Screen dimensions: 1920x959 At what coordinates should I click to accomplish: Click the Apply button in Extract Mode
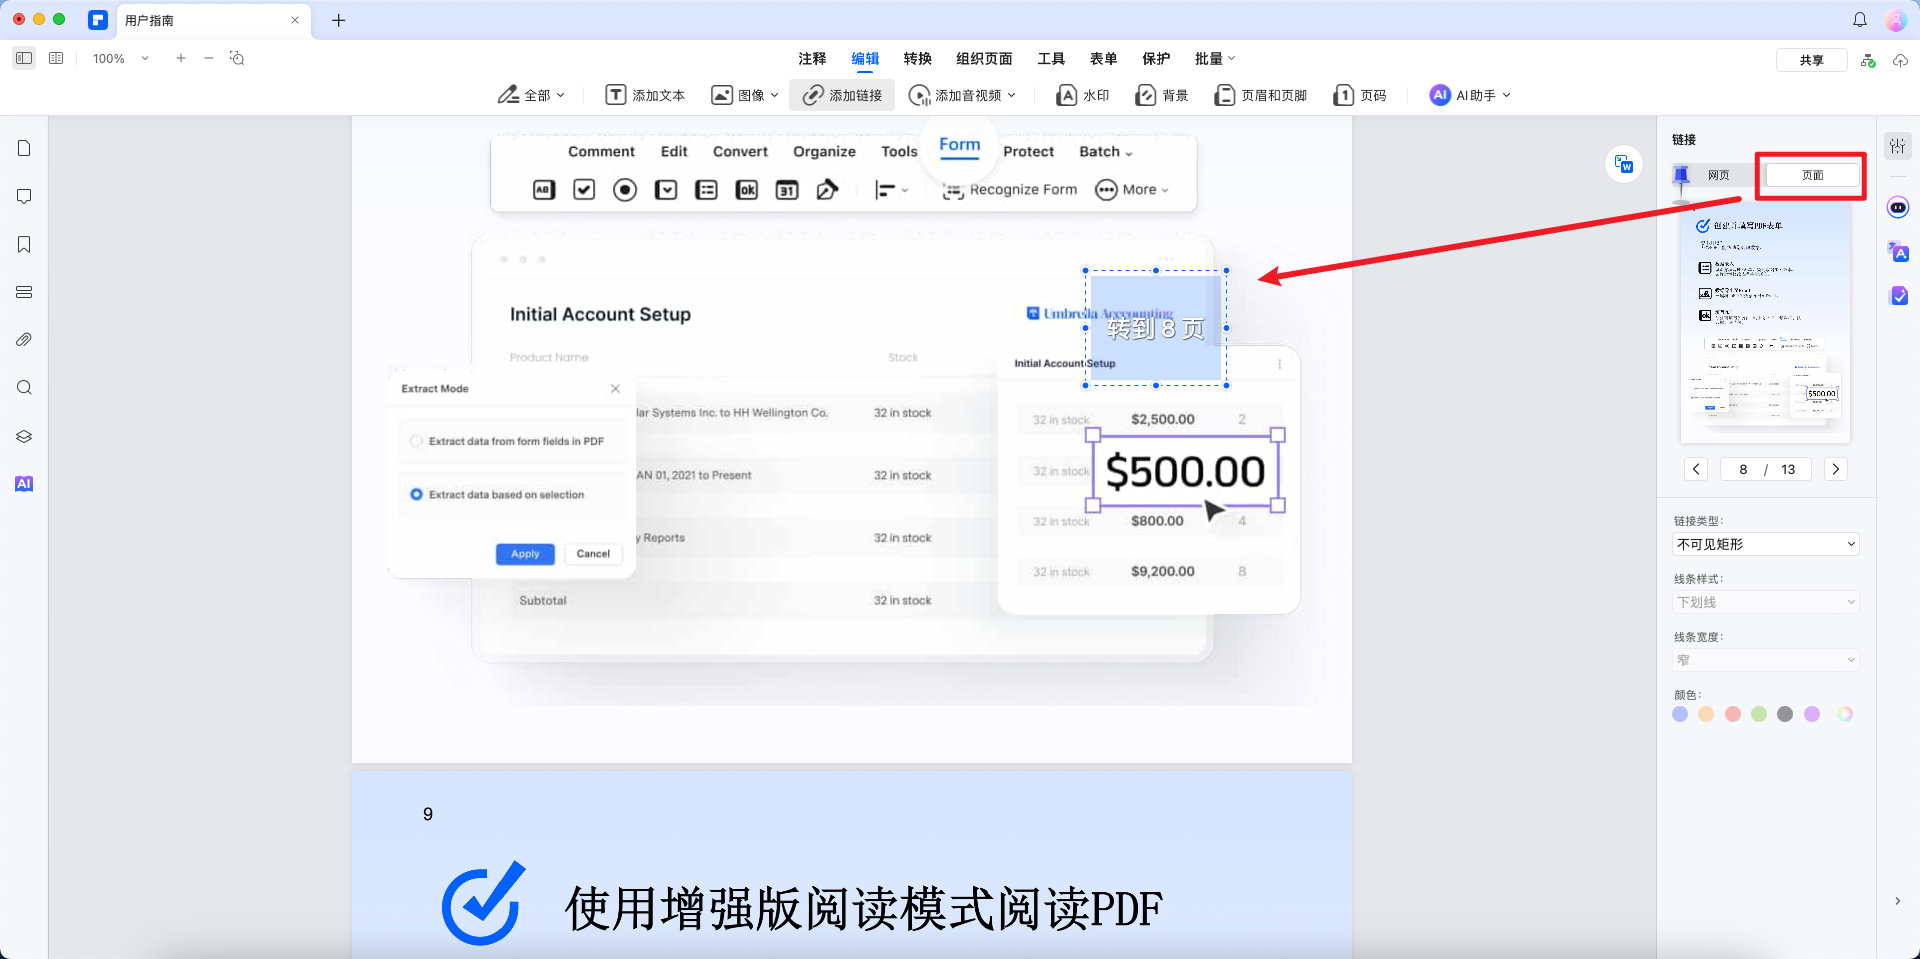(x=524, y=553)
